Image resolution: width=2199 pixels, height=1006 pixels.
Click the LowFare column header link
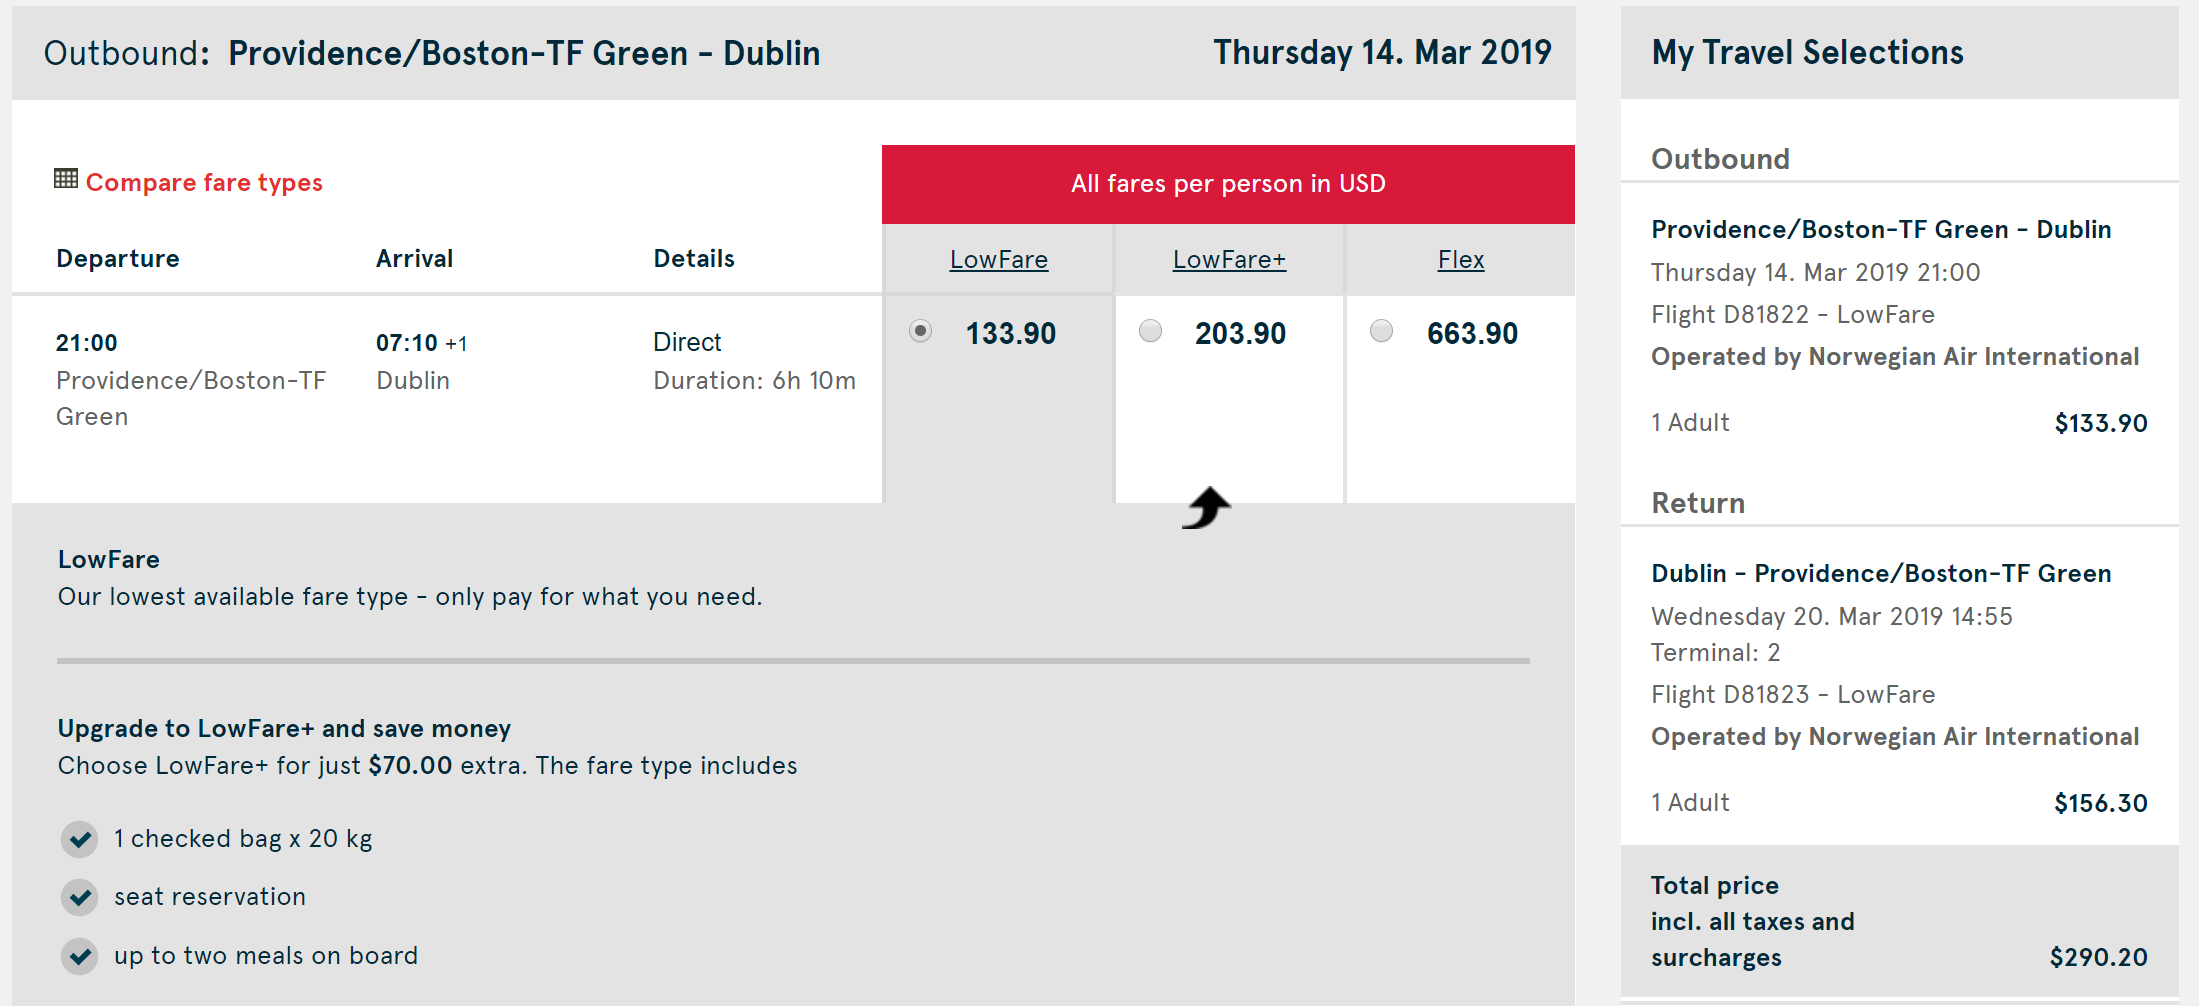(x=998, y=260)
